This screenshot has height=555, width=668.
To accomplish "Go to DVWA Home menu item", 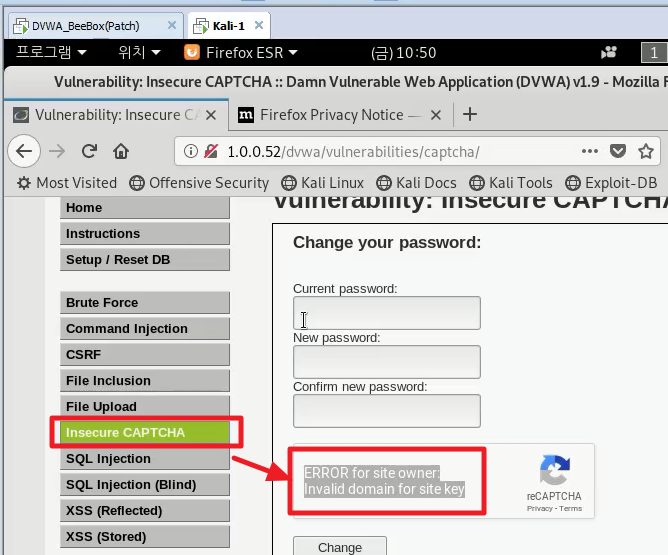I will pos(145,207).
